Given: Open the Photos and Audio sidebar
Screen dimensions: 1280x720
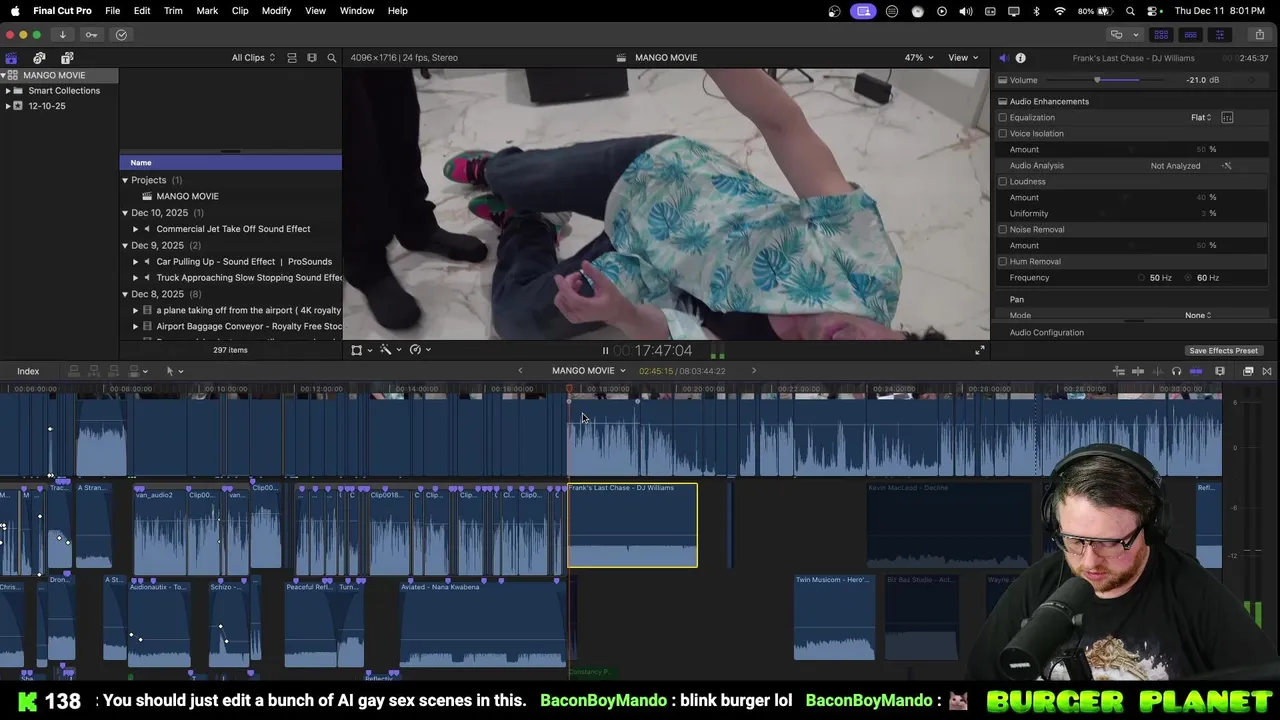Looking at the screenshot, I should click(x=39, y=58).
